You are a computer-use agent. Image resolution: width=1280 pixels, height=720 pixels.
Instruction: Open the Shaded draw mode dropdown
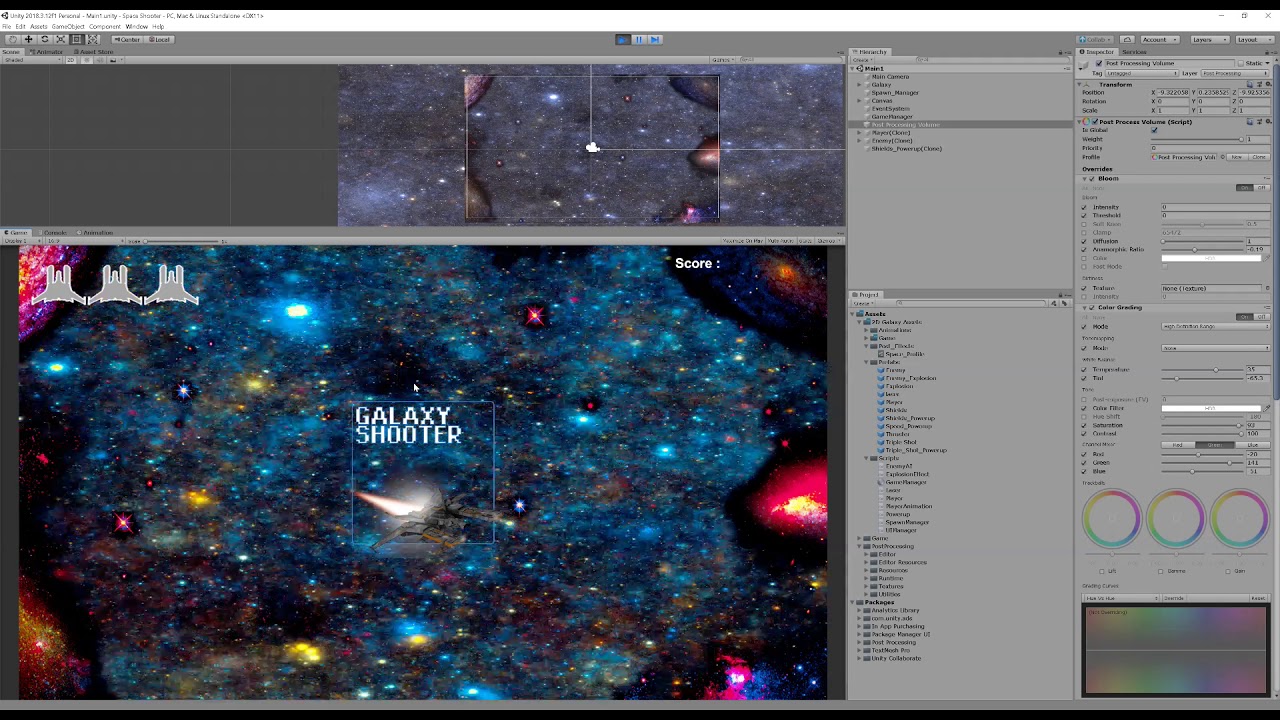click(32, 60)
